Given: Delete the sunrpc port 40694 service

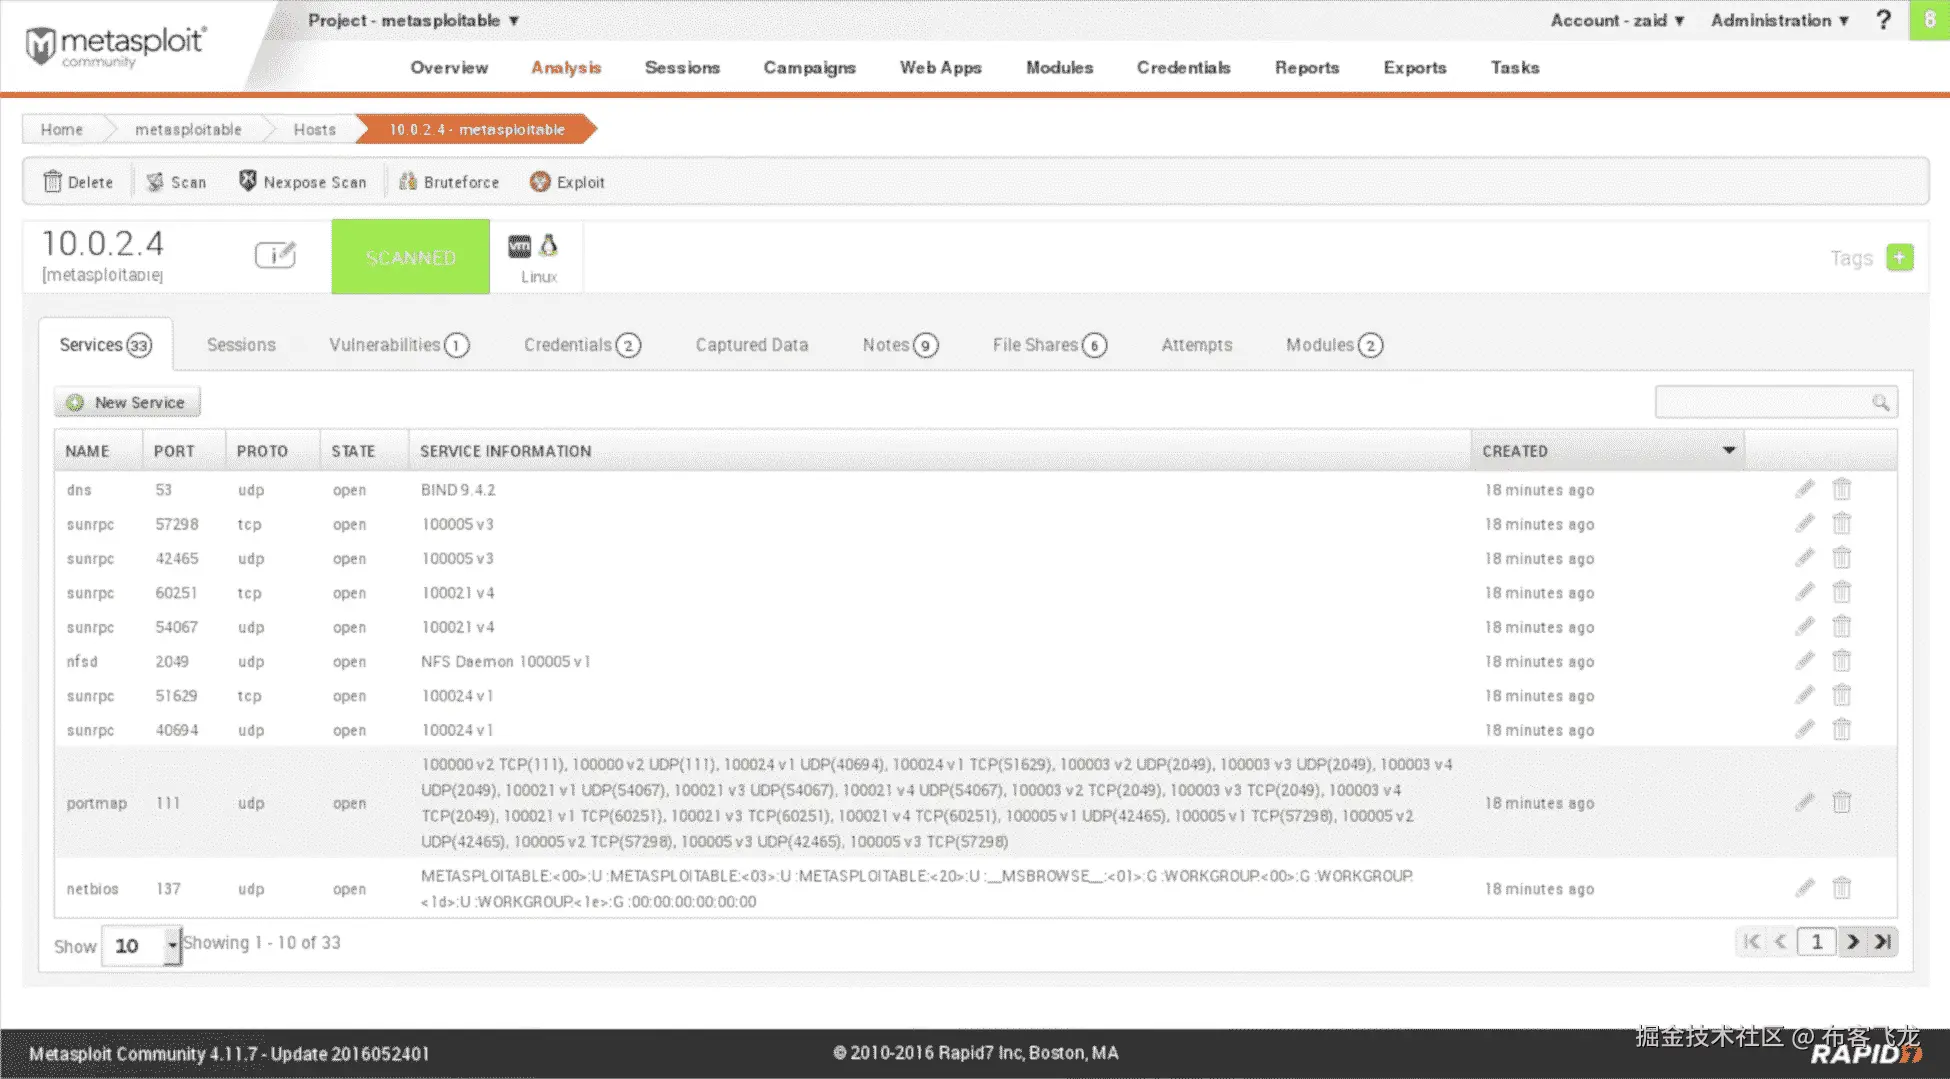Looking at the screenshot, I should point(1842,729).
